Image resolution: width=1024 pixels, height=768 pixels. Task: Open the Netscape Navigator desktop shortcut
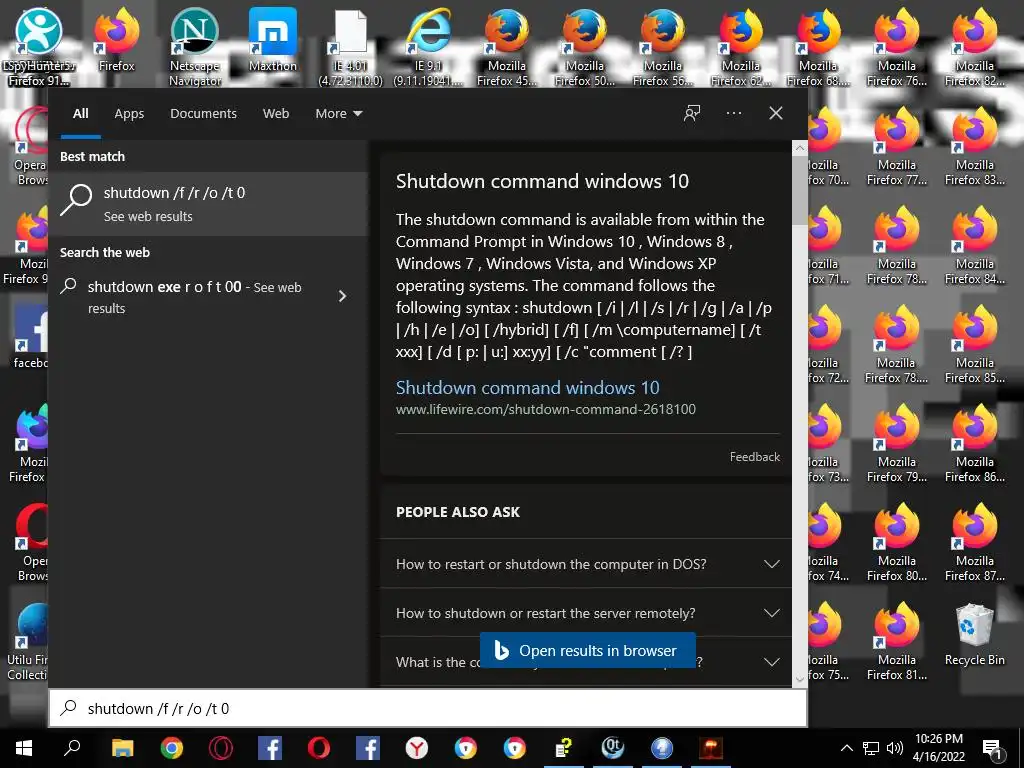[x=195, y=48]
